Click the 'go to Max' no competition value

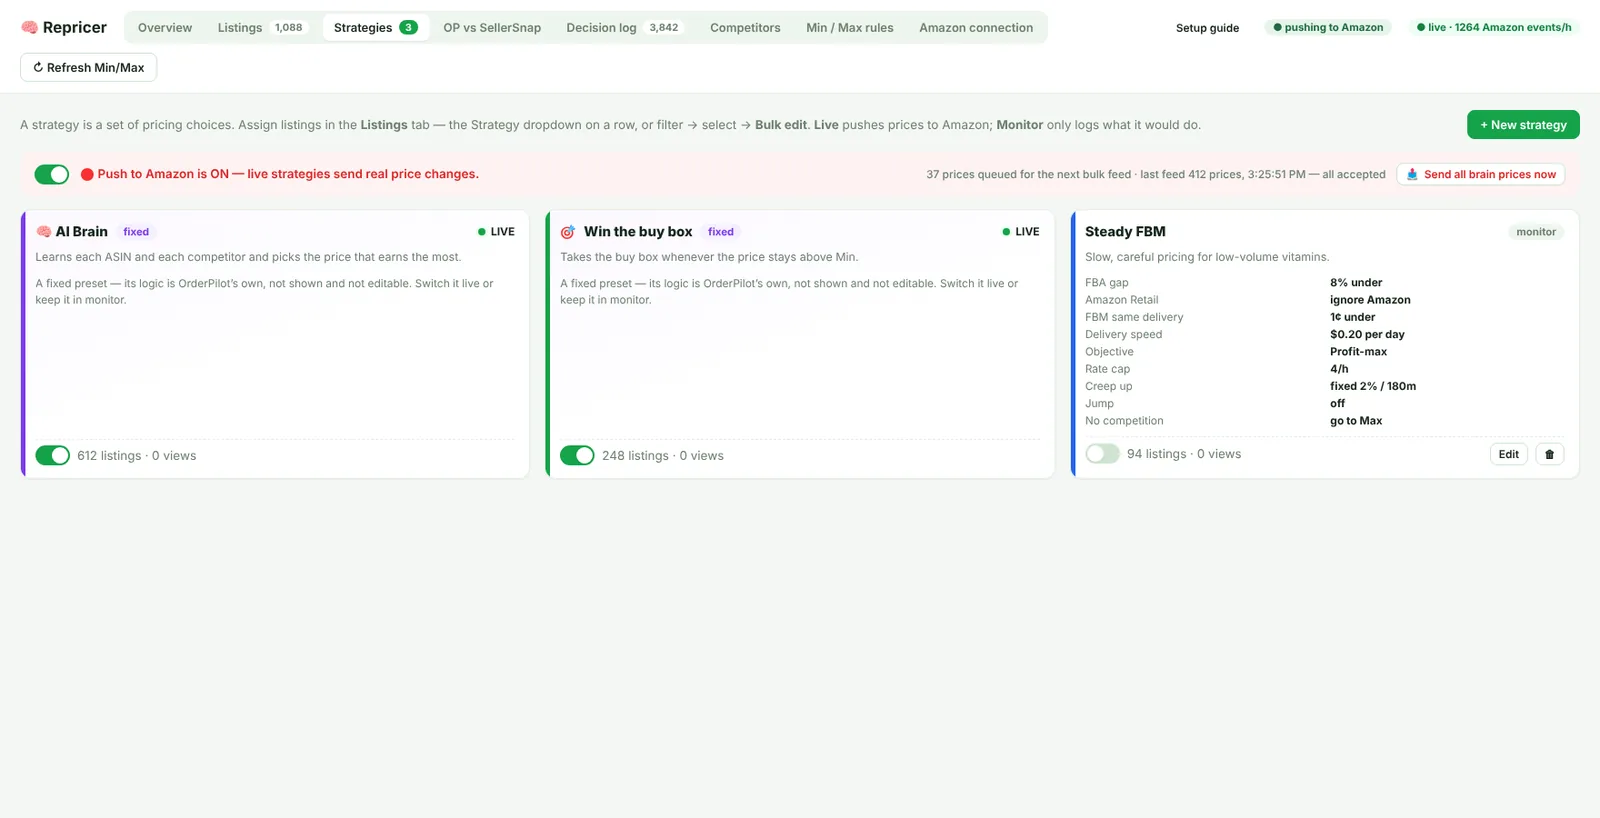(1356, 421)
